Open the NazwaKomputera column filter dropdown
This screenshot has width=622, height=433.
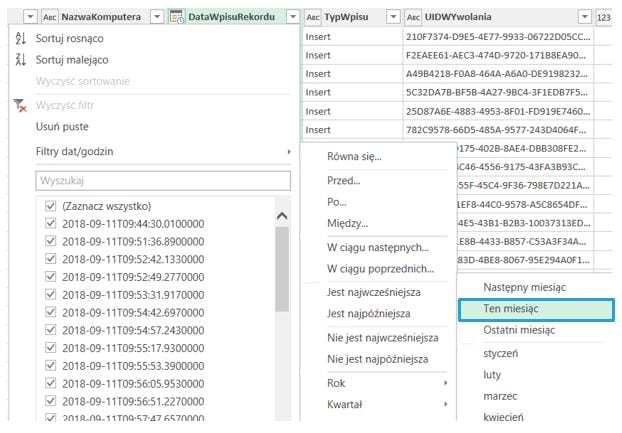156,17
